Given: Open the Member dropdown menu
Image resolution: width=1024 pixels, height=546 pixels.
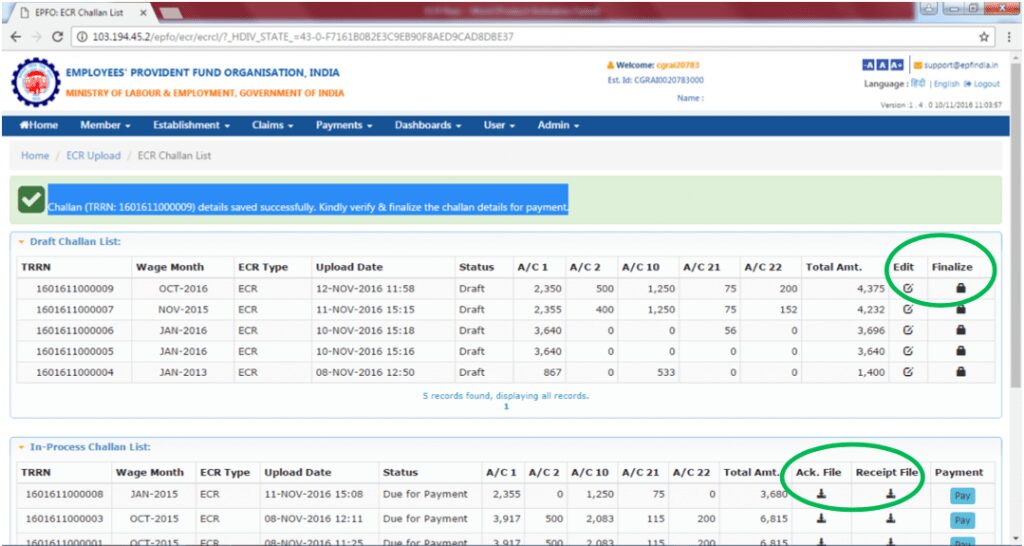Looking at the screenshot, I should [x=105, y=125].
